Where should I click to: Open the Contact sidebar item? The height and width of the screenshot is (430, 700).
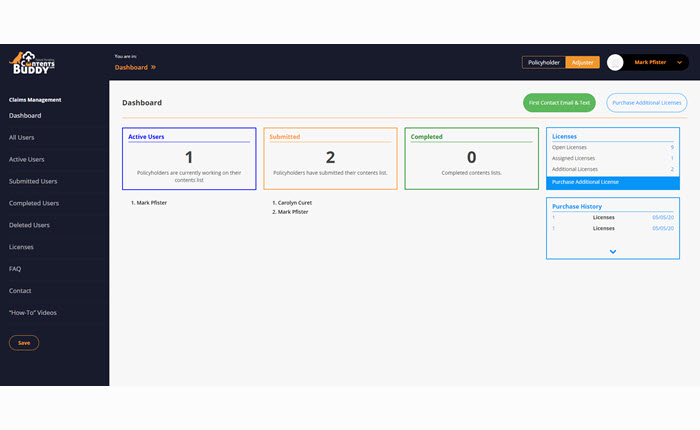click(x=20, y=290)
